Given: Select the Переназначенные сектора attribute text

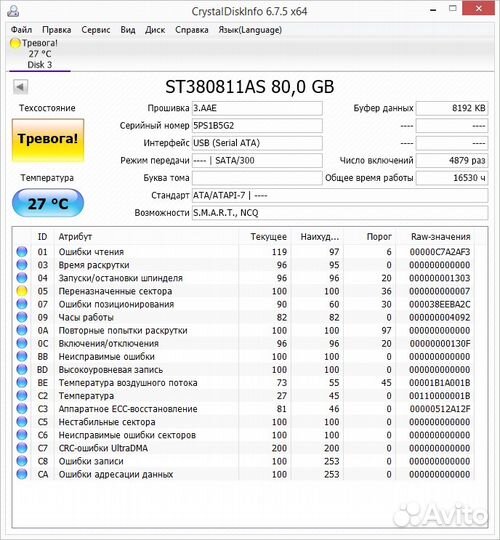Looking at the screenshot, I should [115, 291].
